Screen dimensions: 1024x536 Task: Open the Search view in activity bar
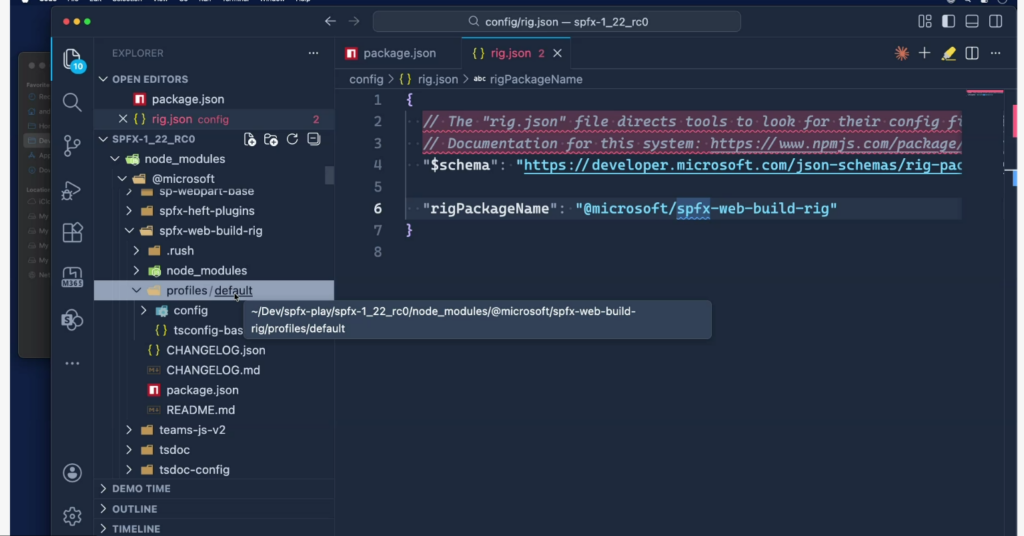72,102
